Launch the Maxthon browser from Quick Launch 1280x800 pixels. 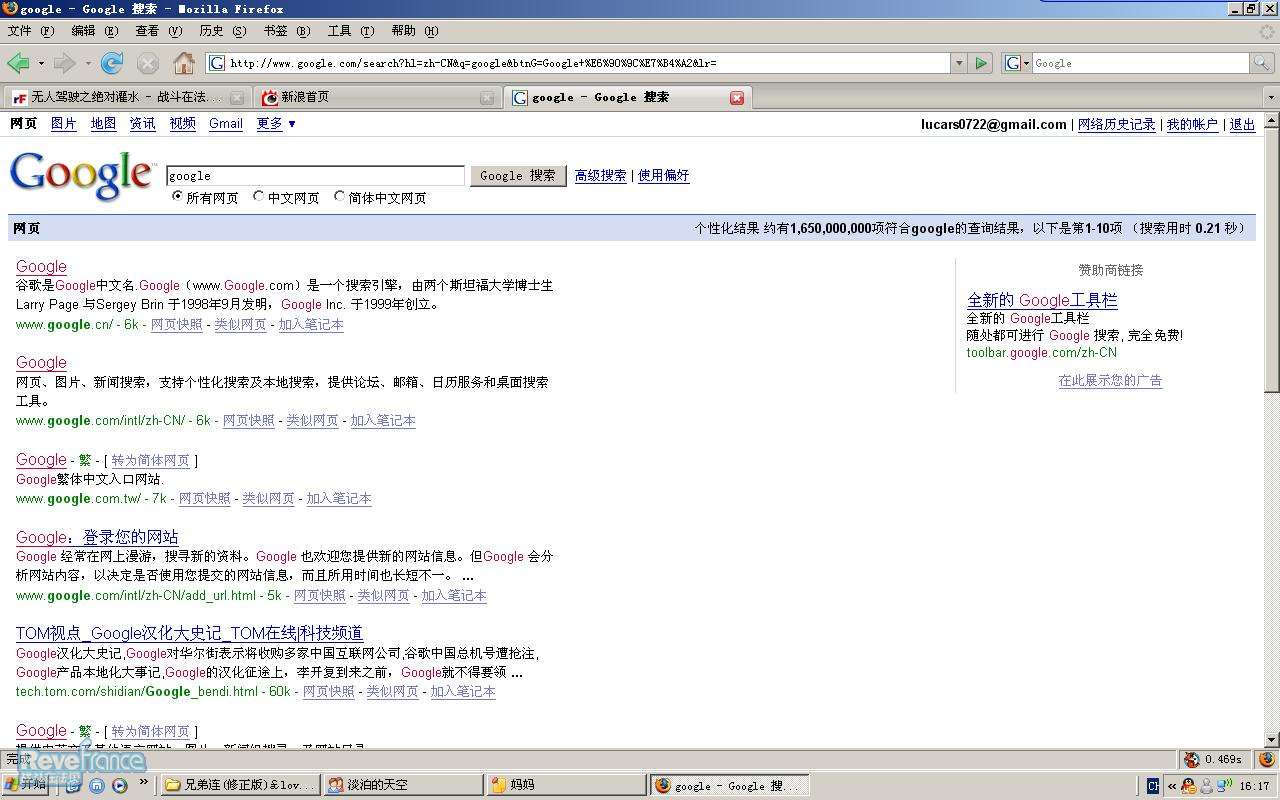pyautogui.click(x=97, y=785)
